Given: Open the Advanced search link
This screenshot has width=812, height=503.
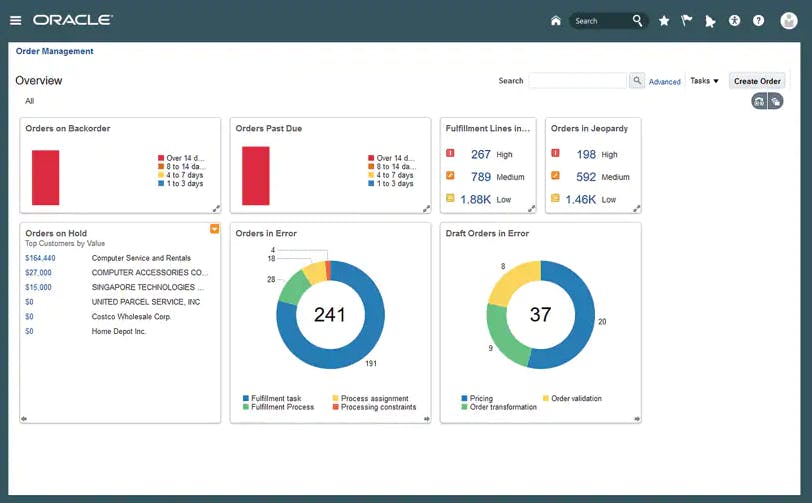Looking at the screenshot, I should coord(664,82).
